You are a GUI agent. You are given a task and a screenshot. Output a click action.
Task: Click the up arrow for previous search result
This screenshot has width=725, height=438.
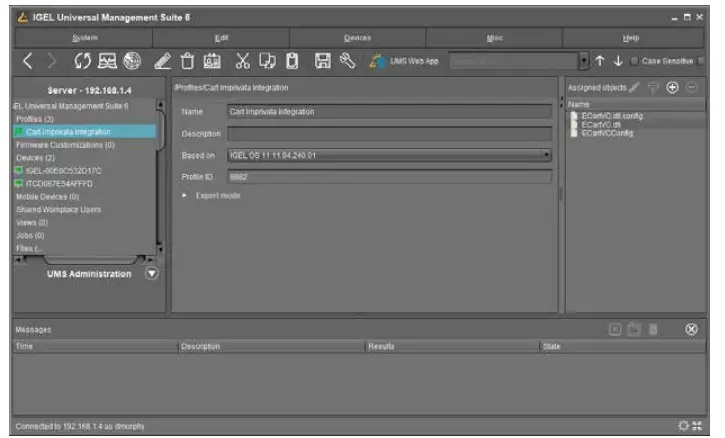pos(600,61)
